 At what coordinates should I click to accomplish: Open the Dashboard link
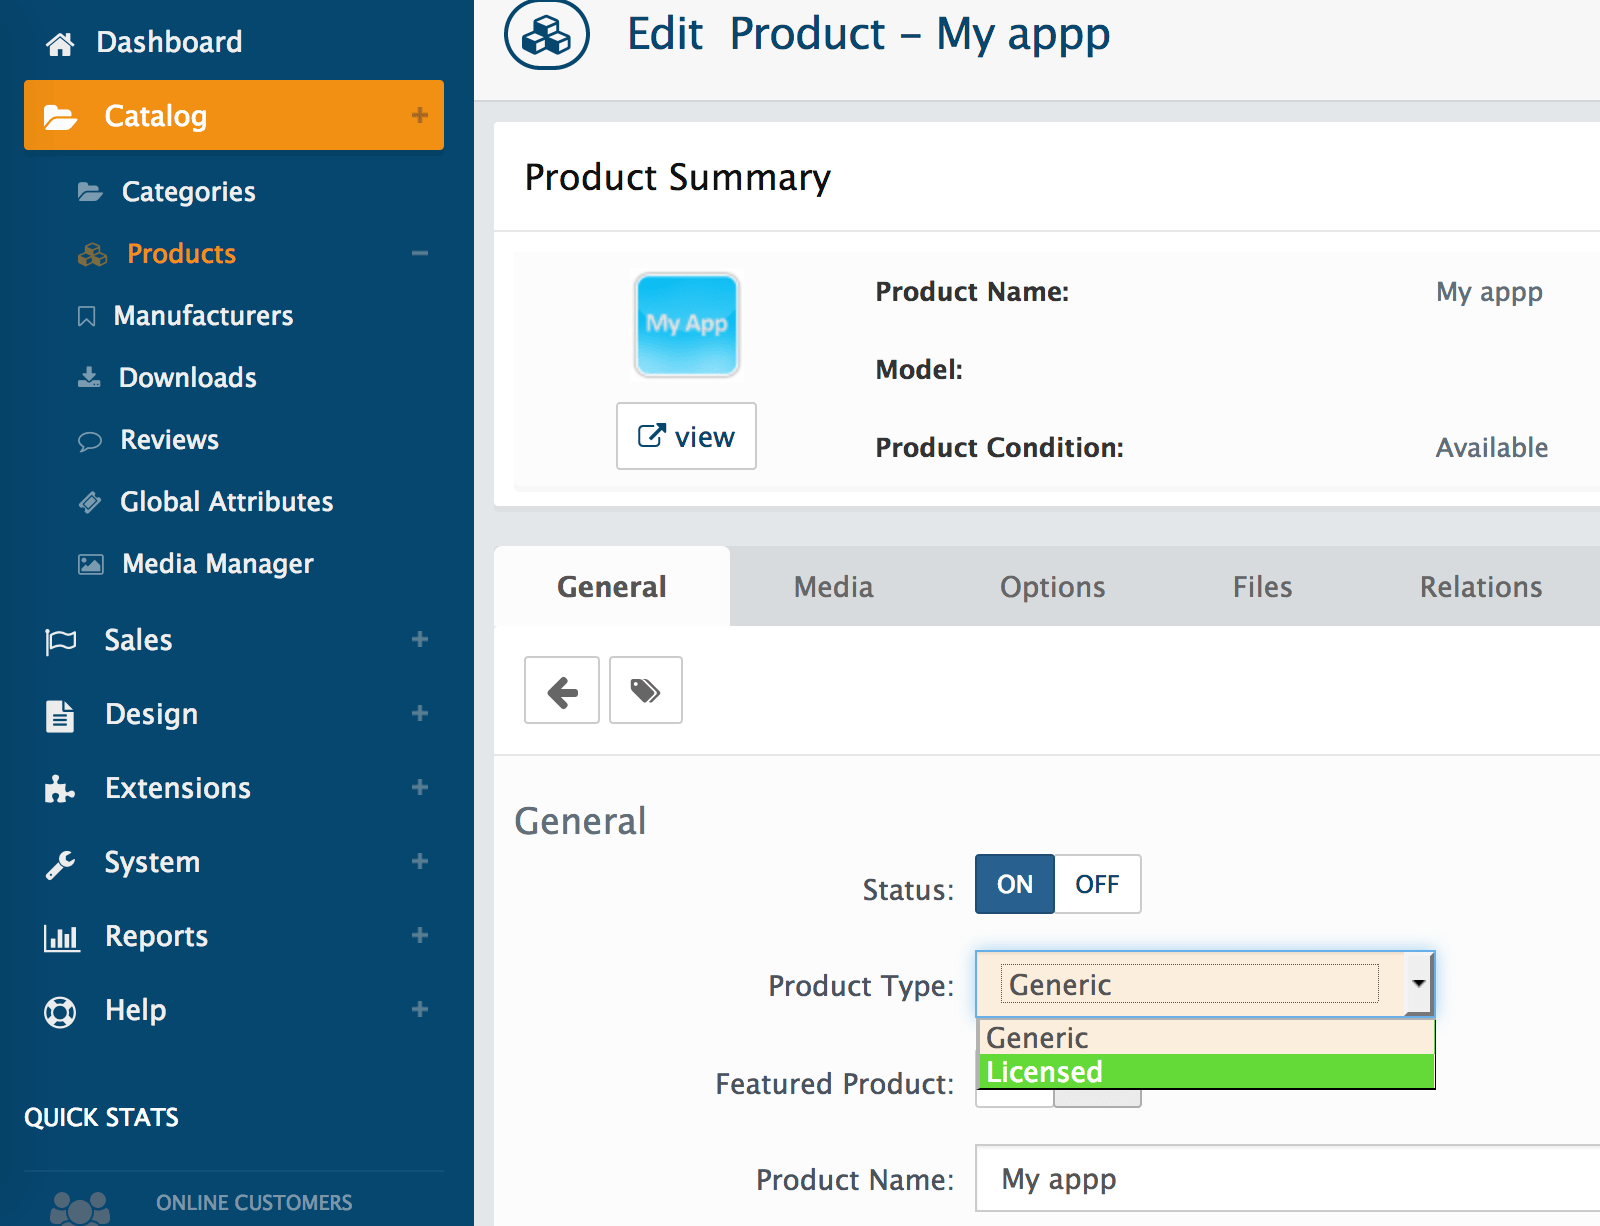[x=169, y=42]
